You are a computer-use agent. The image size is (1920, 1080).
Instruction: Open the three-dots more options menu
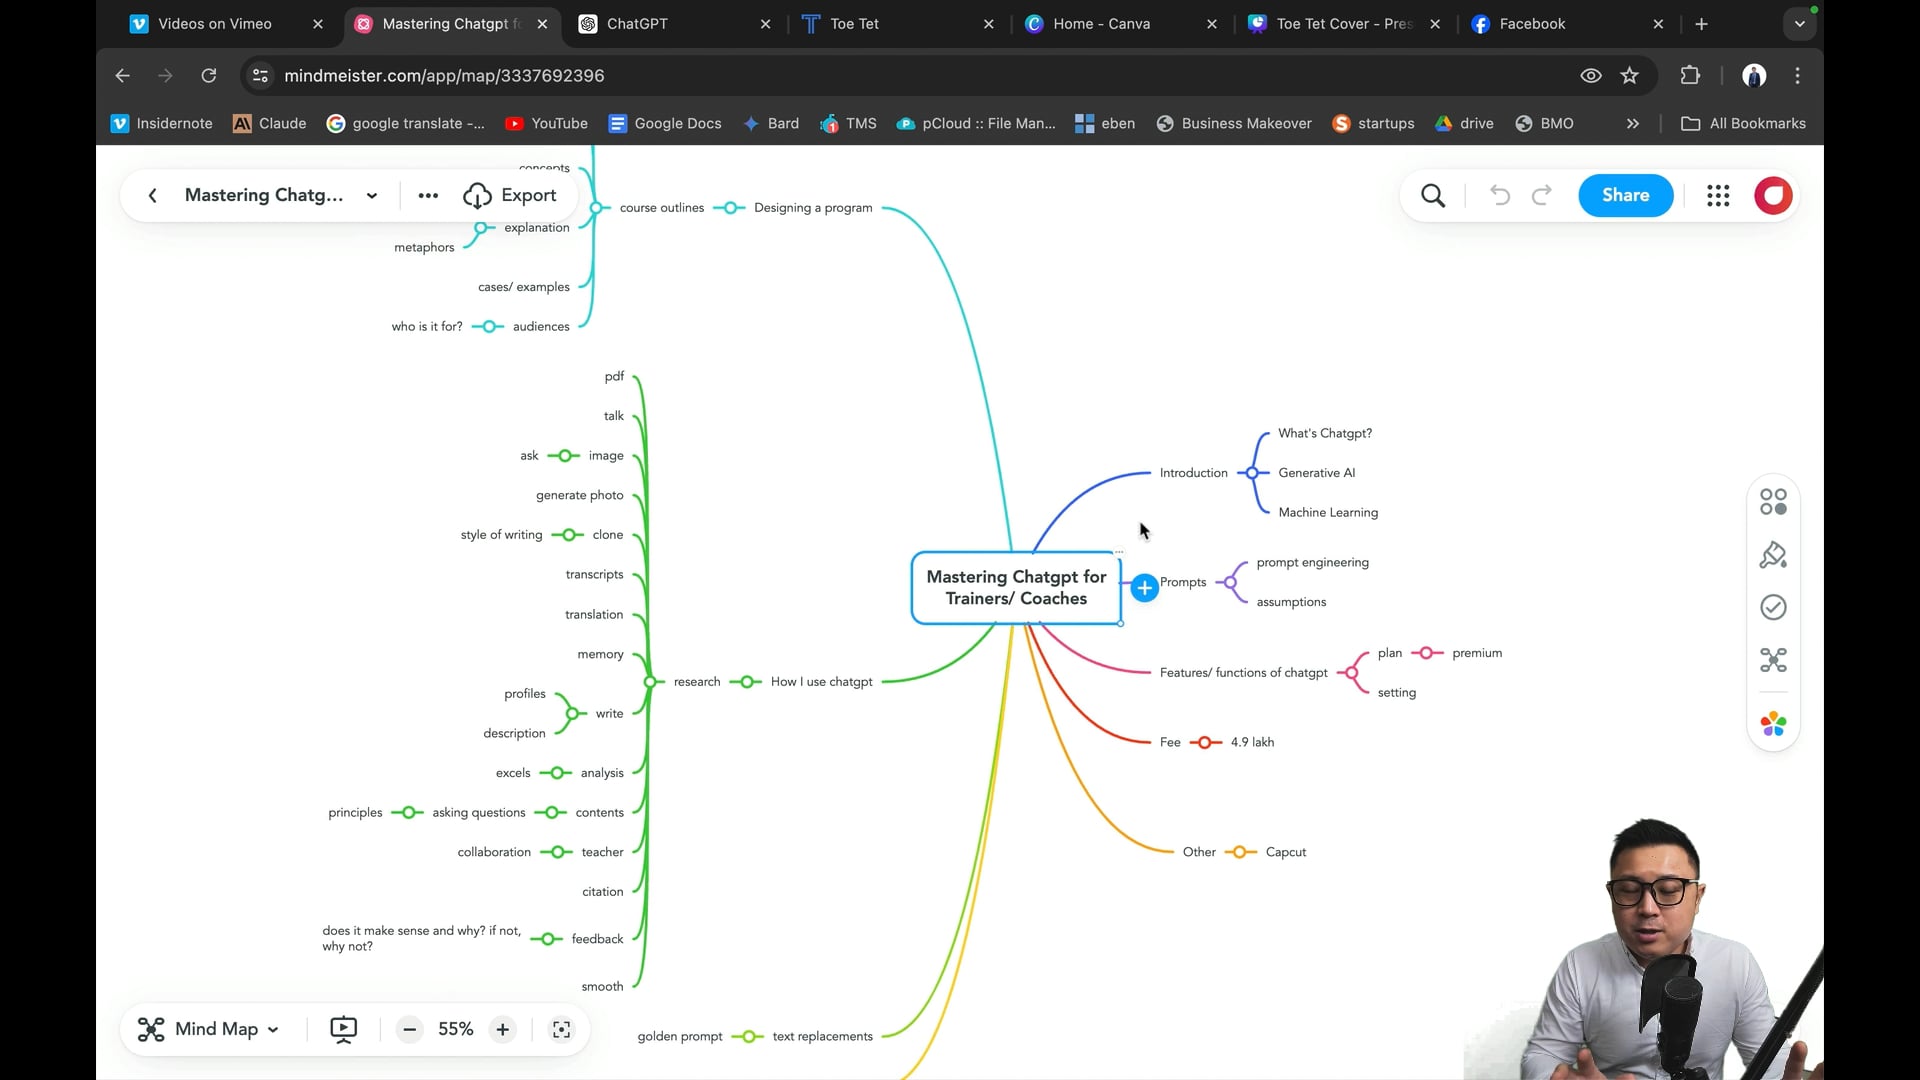[428, 196]
